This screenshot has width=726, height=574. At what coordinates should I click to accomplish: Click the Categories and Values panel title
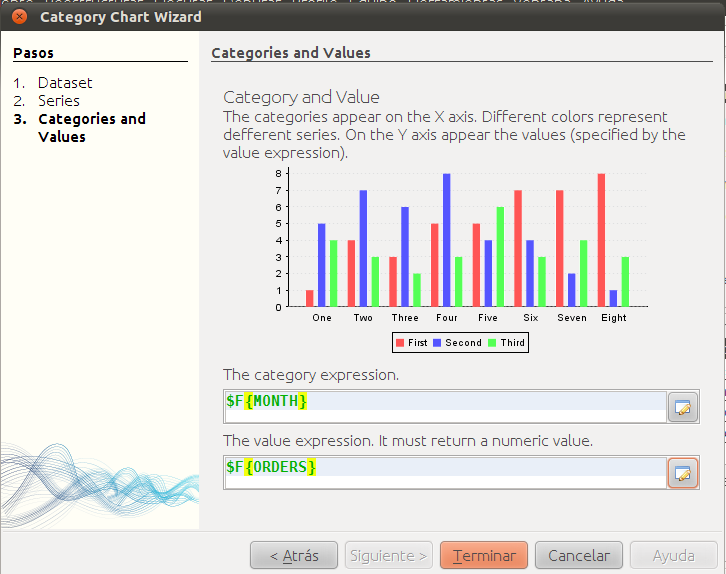click(x=291, y=53)
